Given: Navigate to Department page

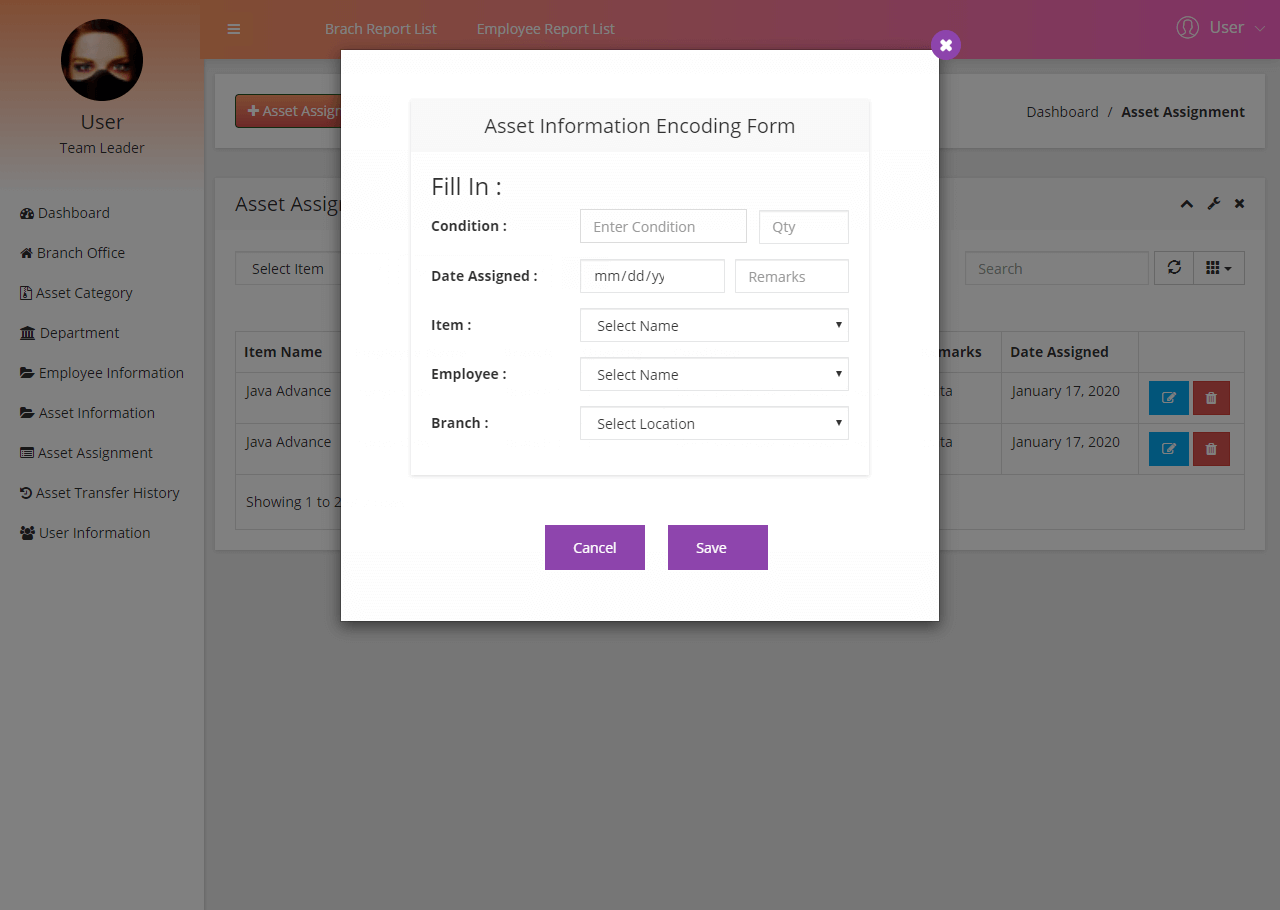Looking at the screenshot, I should (x=70, y=333).
